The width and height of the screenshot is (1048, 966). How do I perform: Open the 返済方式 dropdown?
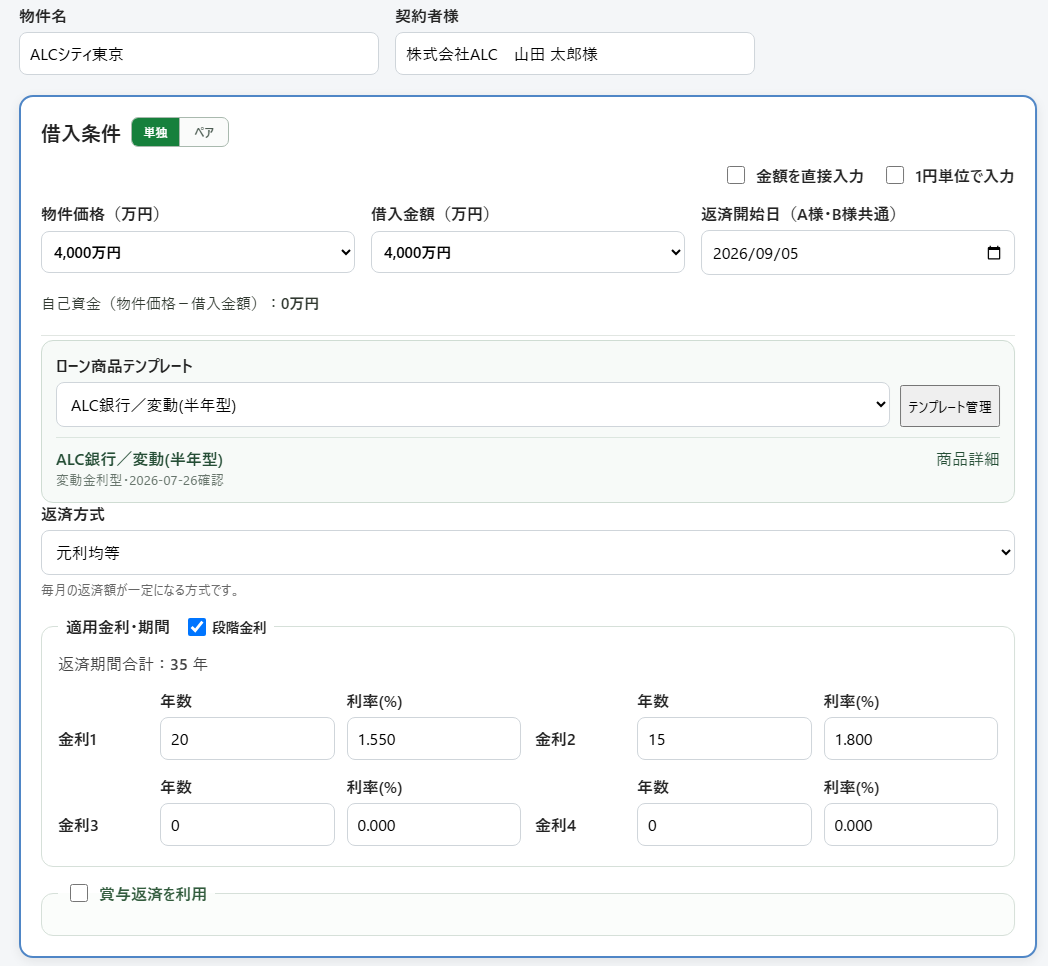[x=527, y=552]
